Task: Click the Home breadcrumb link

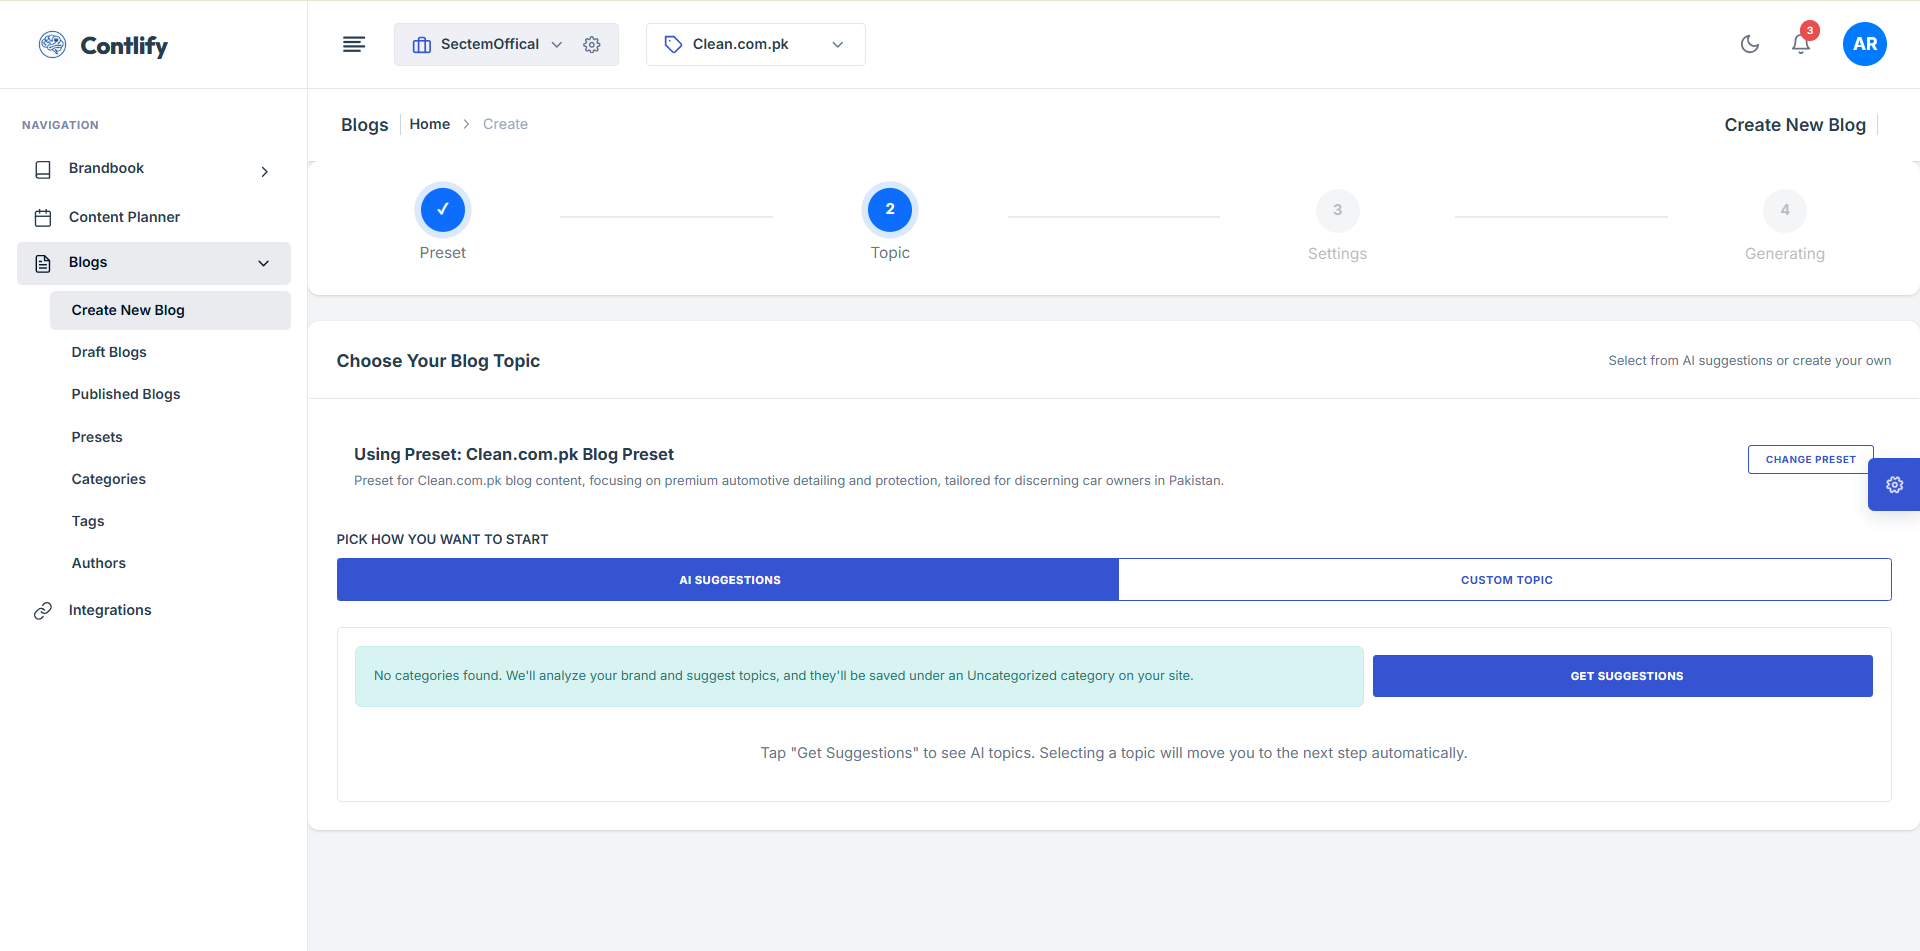Action: 429,124
